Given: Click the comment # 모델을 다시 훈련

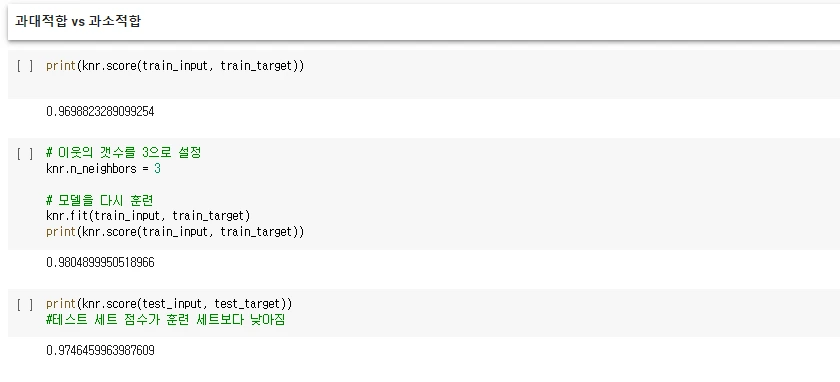Looking at the screenshot, I should 100,200.
